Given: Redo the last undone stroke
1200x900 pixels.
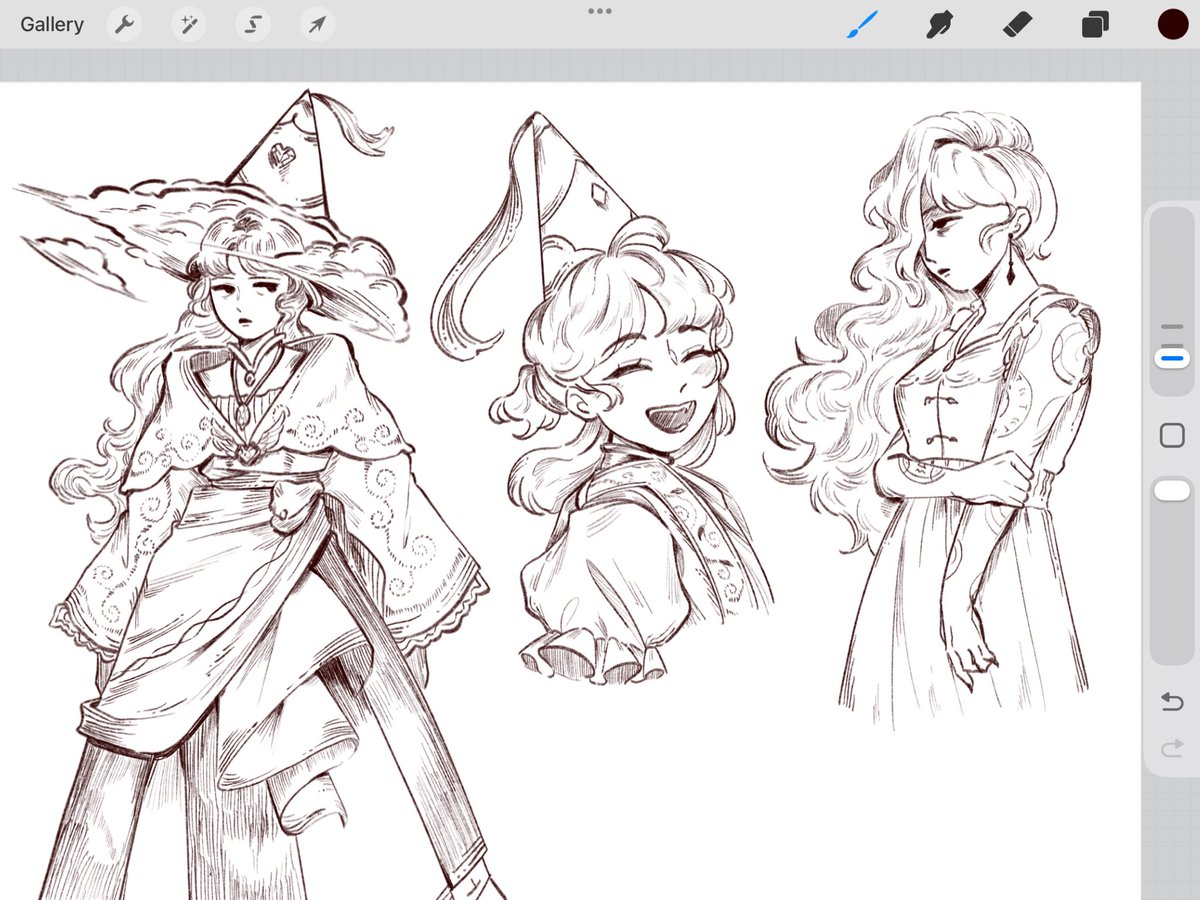Looking at the screenshot, I should pos(1172,748).
